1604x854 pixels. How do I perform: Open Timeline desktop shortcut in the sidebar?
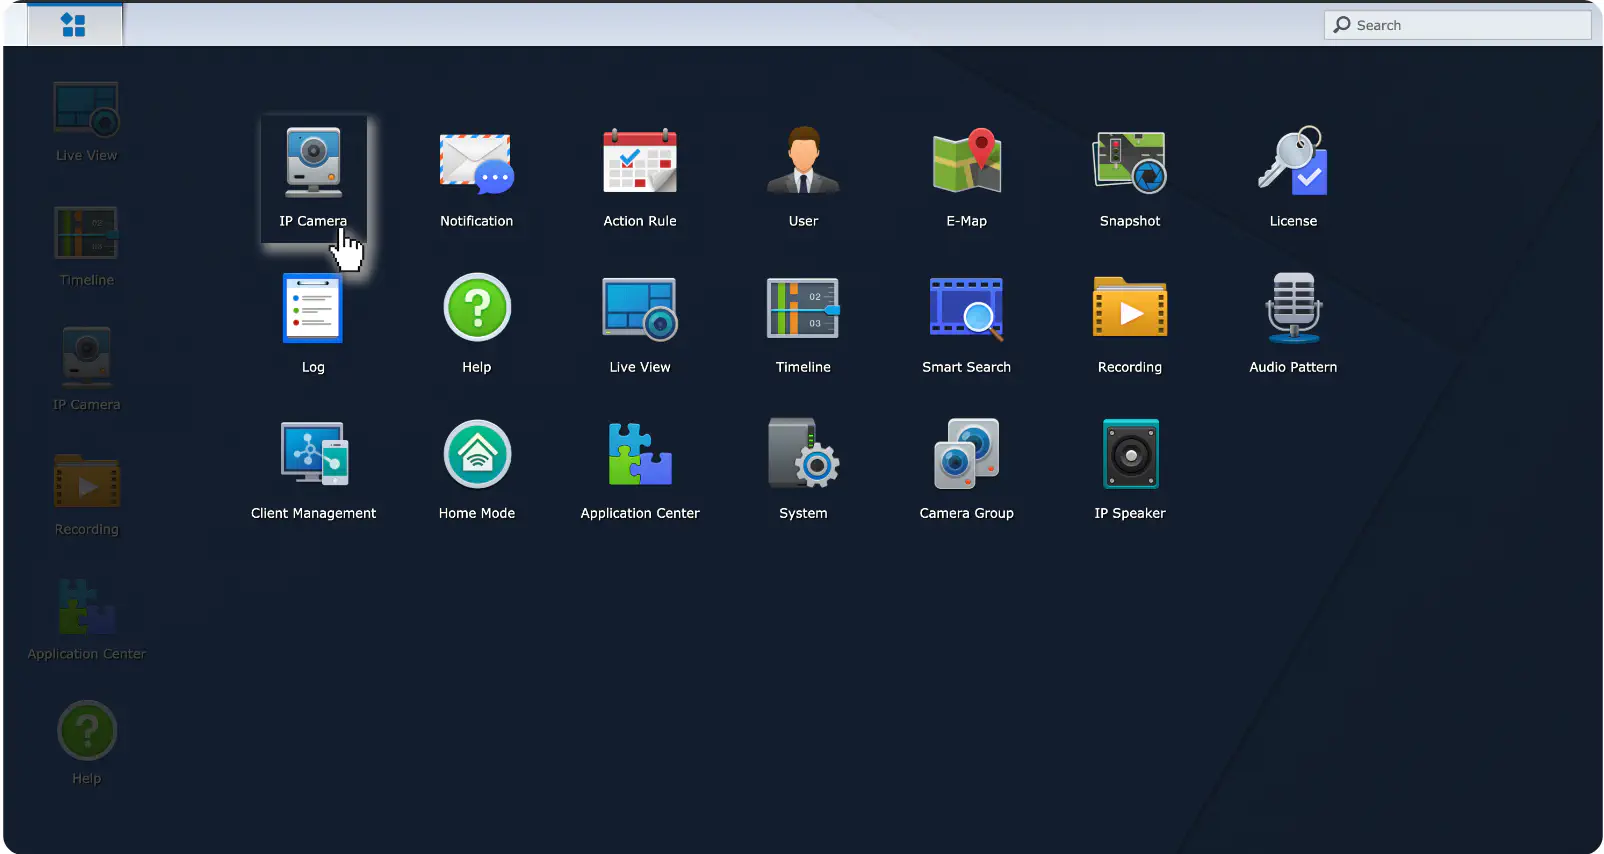[x=87, y=246]
